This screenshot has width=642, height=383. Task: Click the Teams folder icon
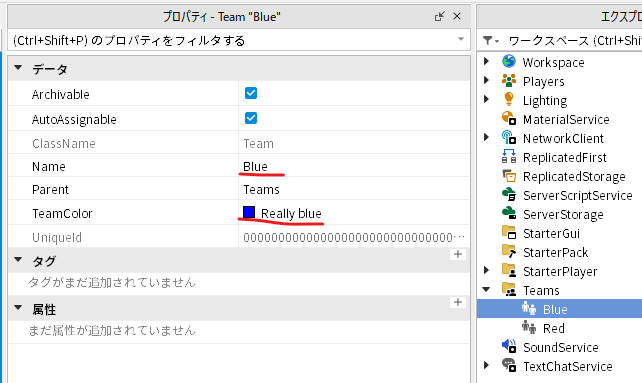[x=509, y=290]
